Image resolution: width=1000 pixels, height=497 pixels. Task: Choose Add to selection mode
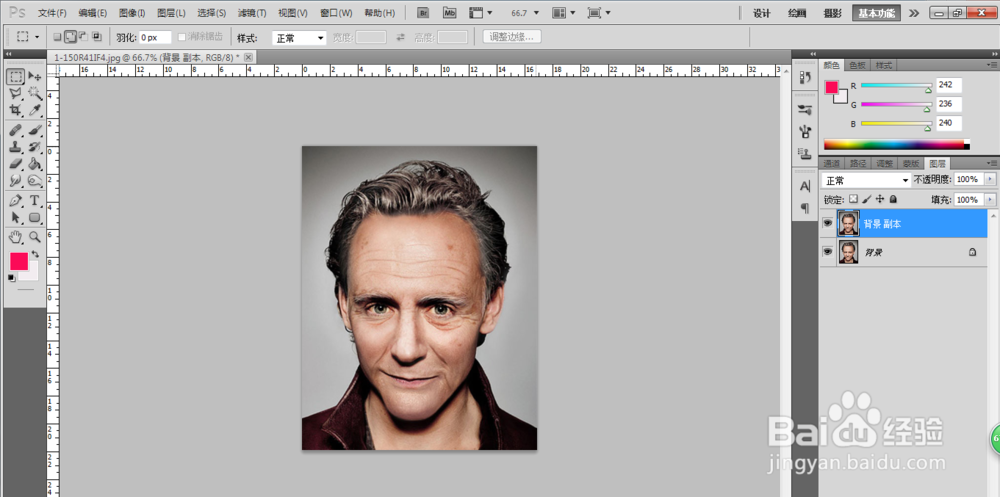pyautogui.click(x=70, y=37)
